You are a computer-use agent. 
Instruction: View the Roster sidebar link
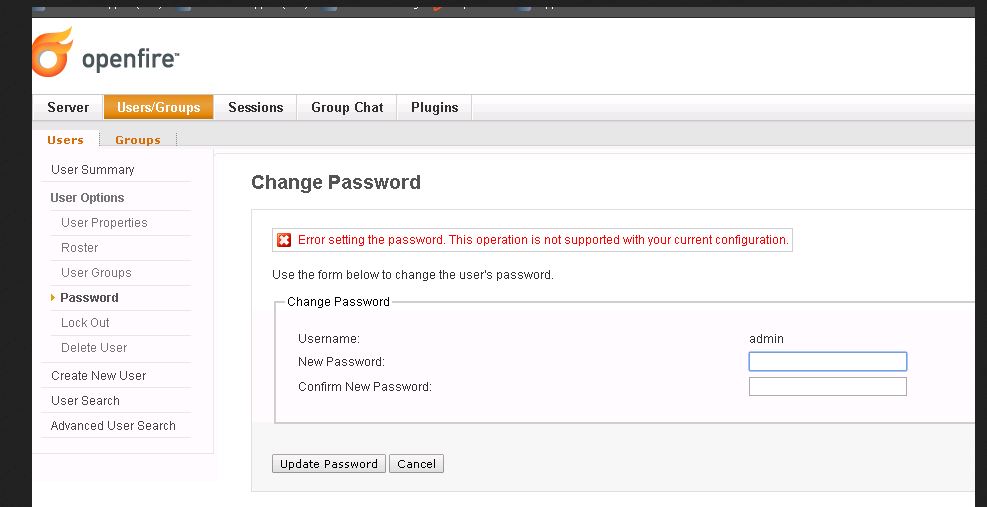tap(79, 248)
